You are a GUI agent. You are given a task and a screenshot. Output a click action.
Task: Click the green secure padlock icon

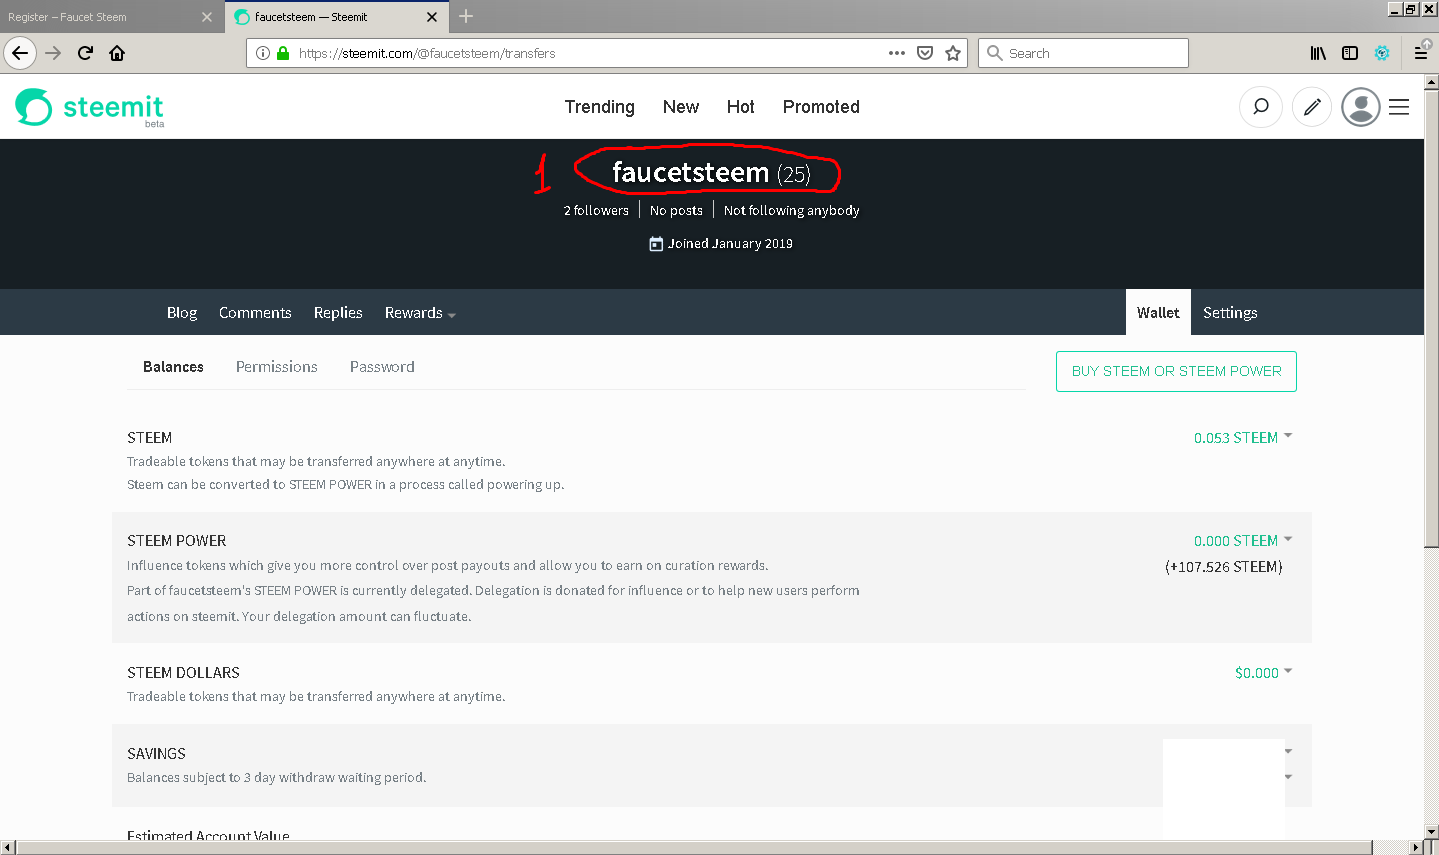coord(283,53)
